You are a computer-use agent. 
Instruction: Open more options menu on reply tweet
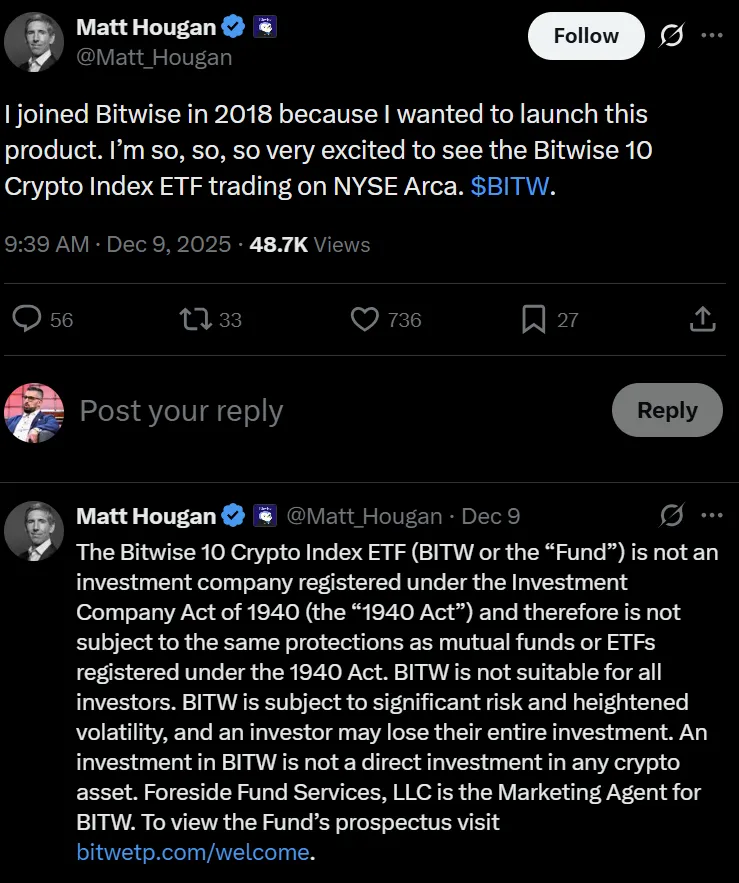[x=711, y=516]
